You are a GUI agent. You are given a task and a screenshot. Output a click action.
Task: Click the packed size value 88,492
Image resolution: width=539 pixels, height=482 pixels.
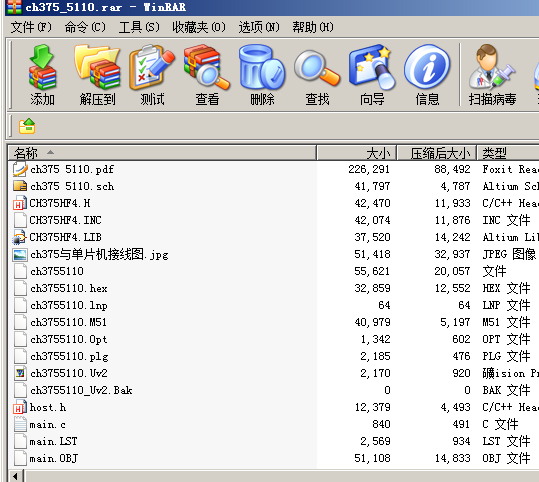tap(452, 169)
